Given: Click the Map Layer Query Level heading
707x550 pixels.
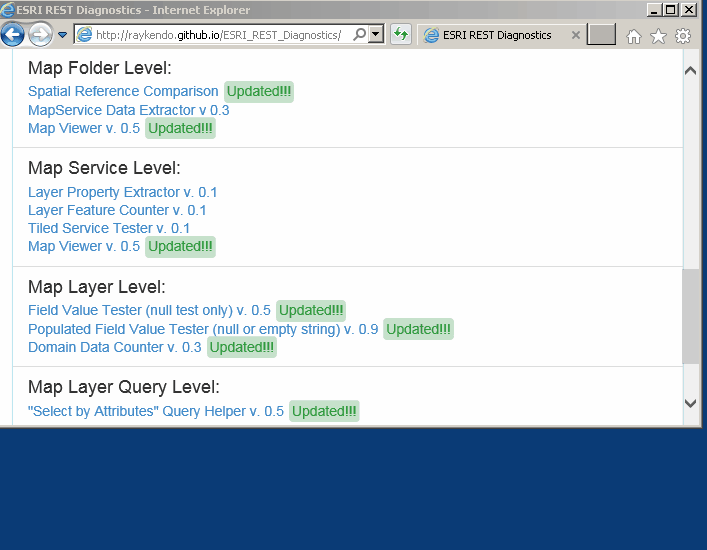Looking at the screenshot, I should coord(124,387).
